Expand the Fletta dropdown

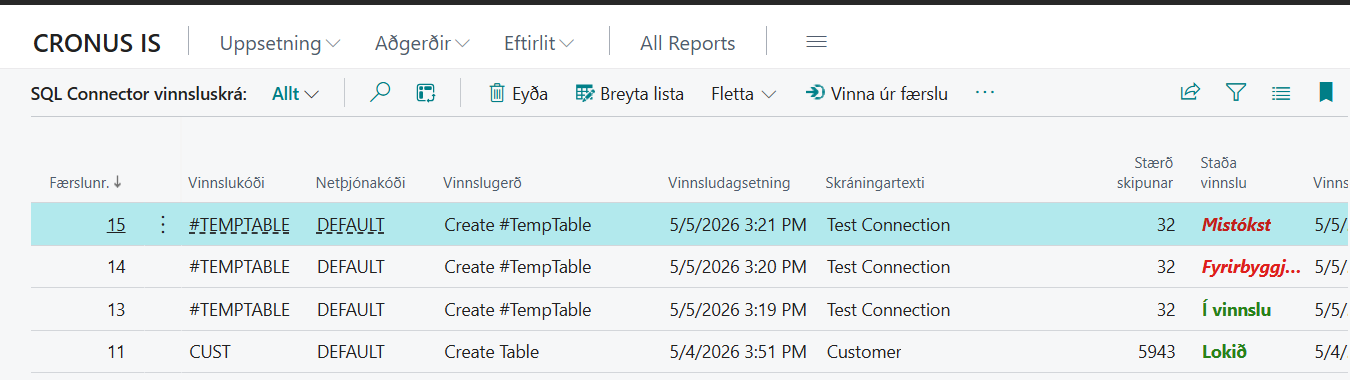tap(744, 94)
